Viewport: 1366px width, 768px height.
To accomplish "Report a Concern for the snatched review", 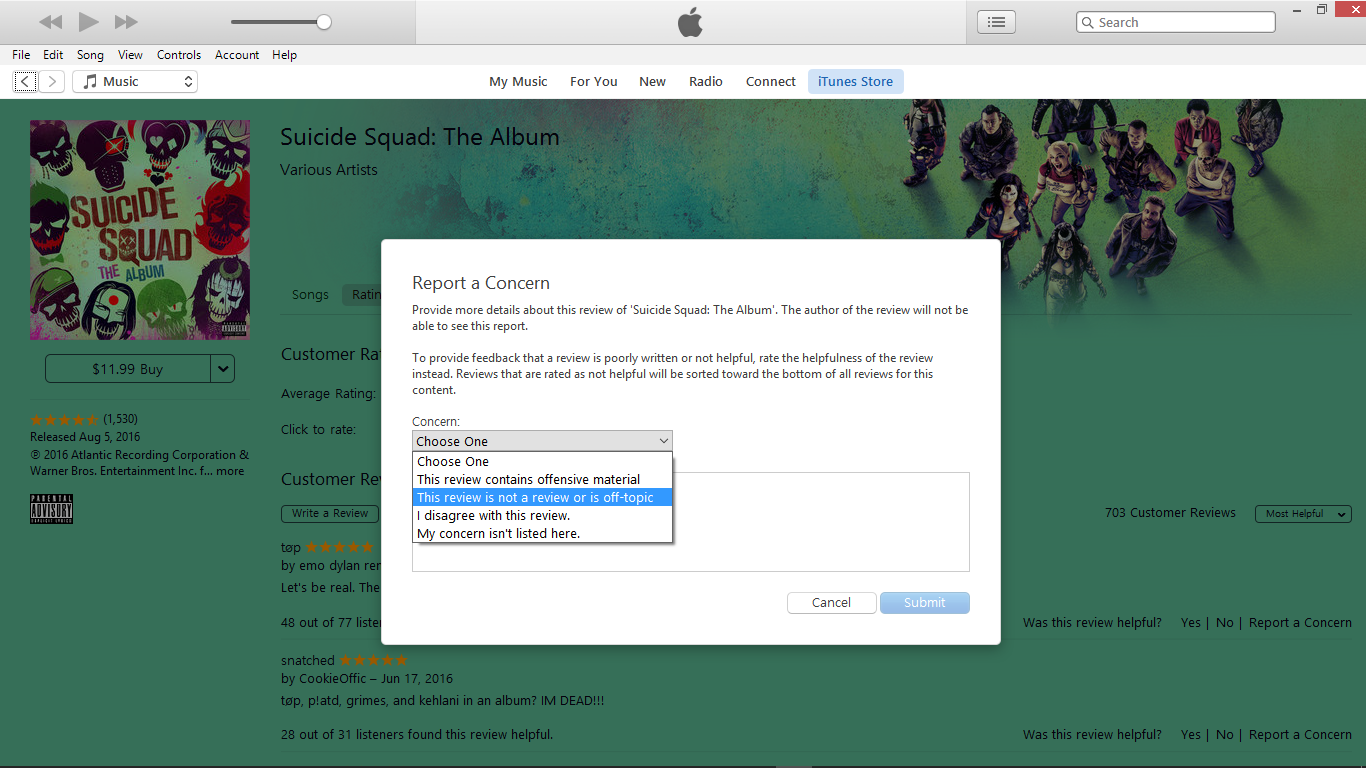I will (1300, 734).
